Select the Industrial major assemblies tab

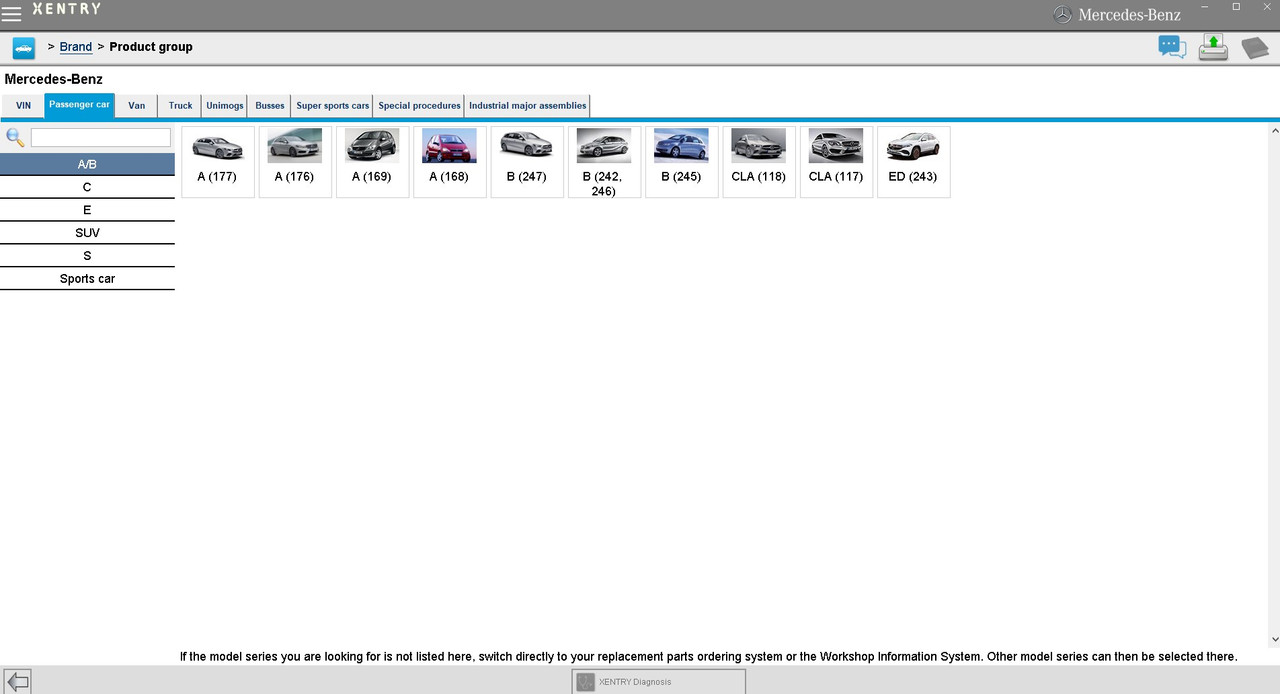pos(528,106)
